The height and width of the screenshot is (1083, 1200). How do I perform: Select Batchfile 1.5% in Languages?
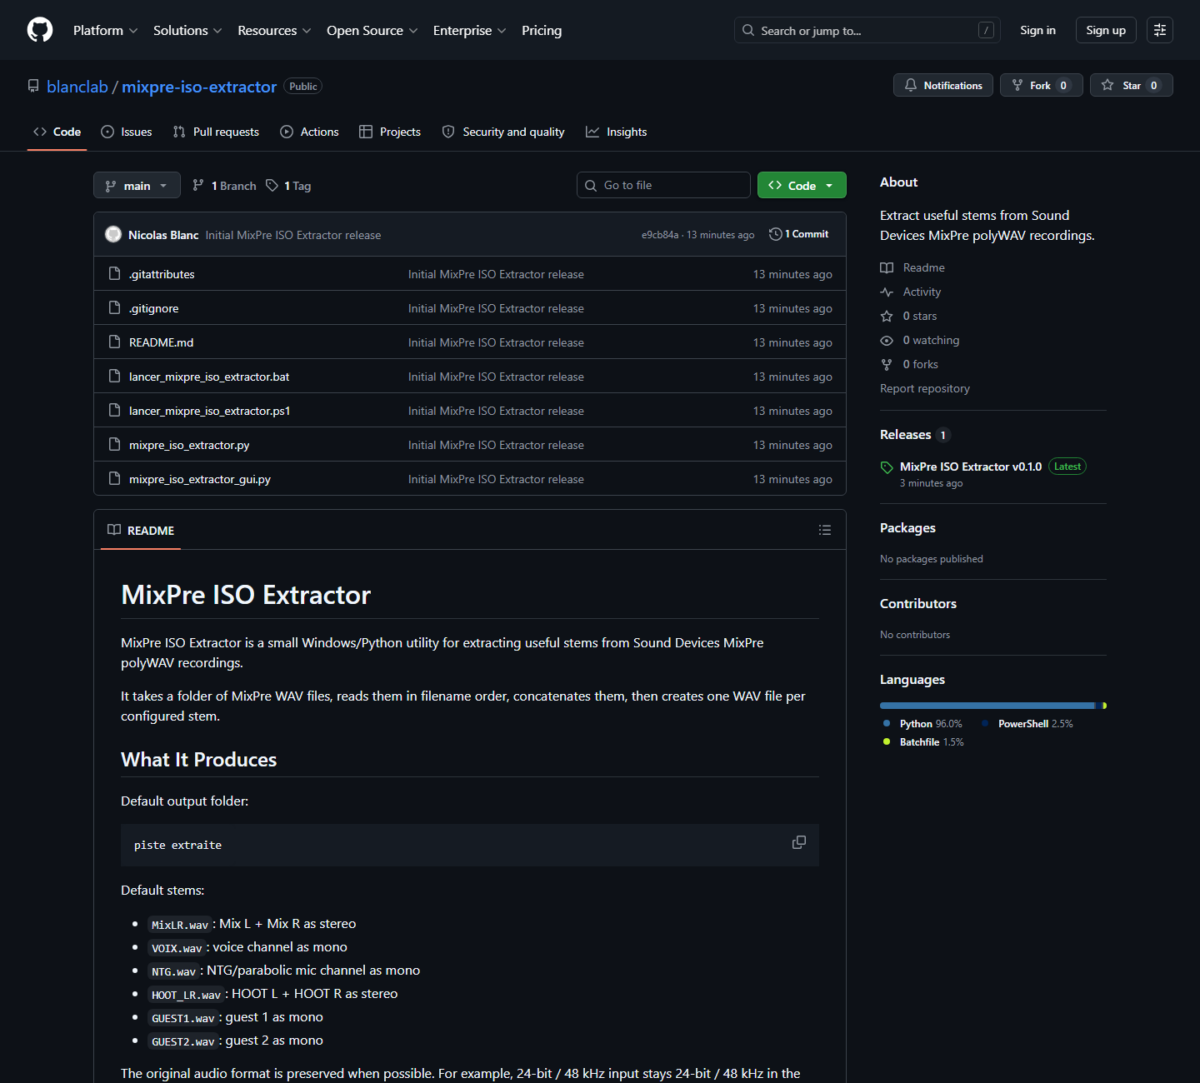tap(923, 742)
